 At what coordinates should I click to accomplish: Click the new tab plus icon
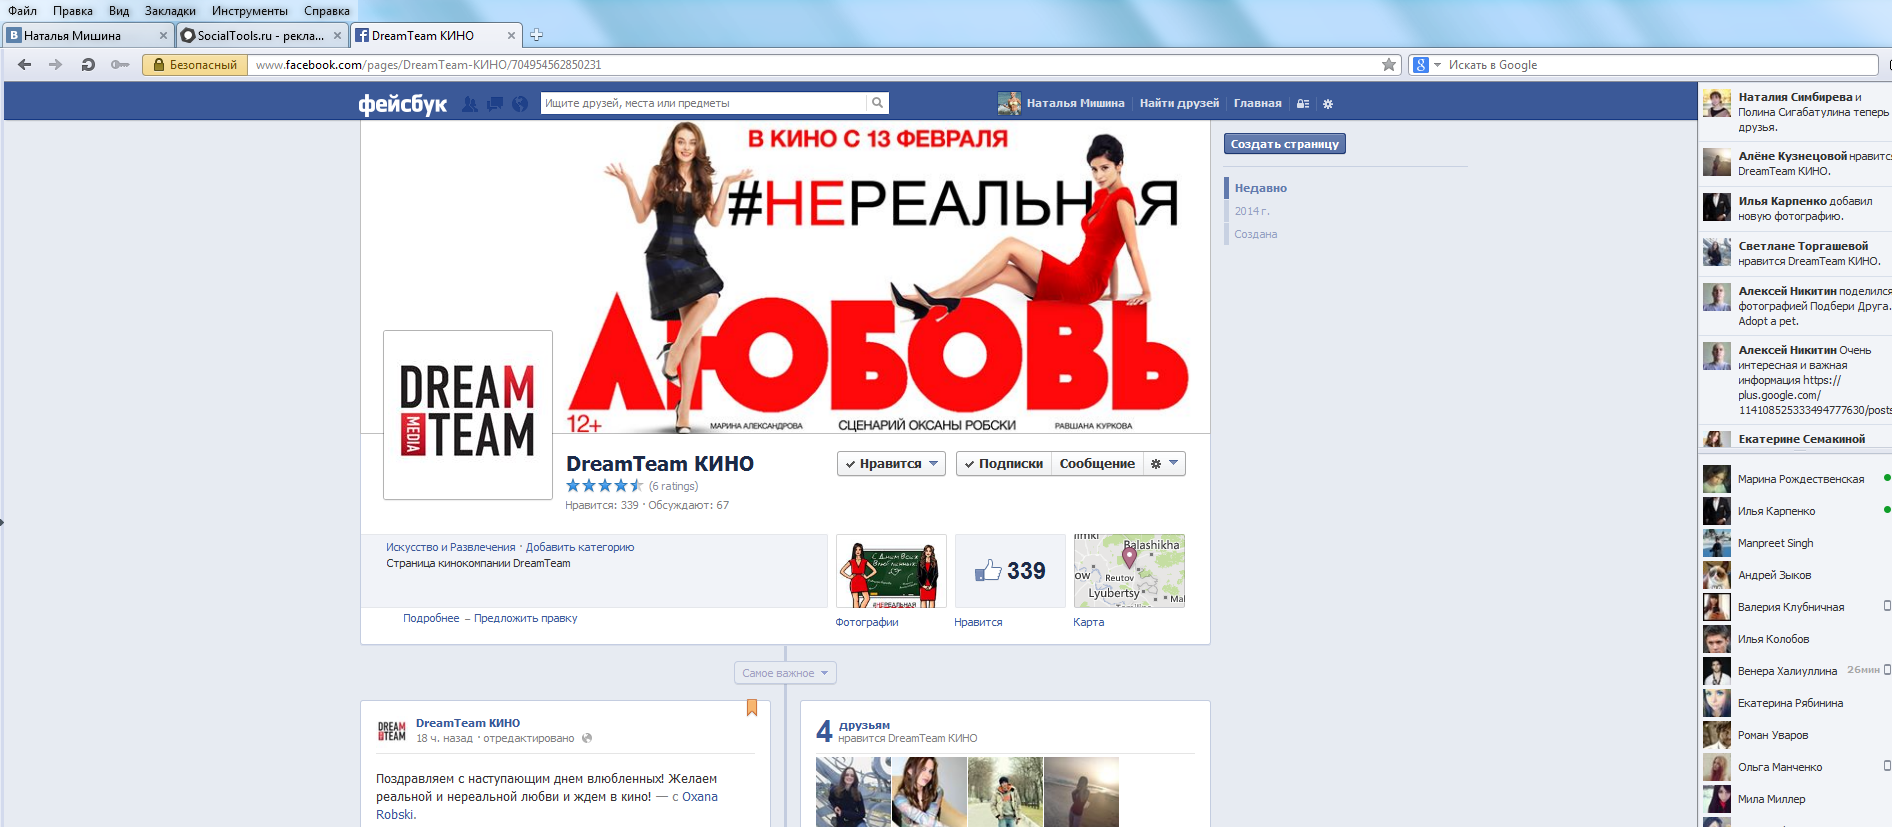(536, 35)
